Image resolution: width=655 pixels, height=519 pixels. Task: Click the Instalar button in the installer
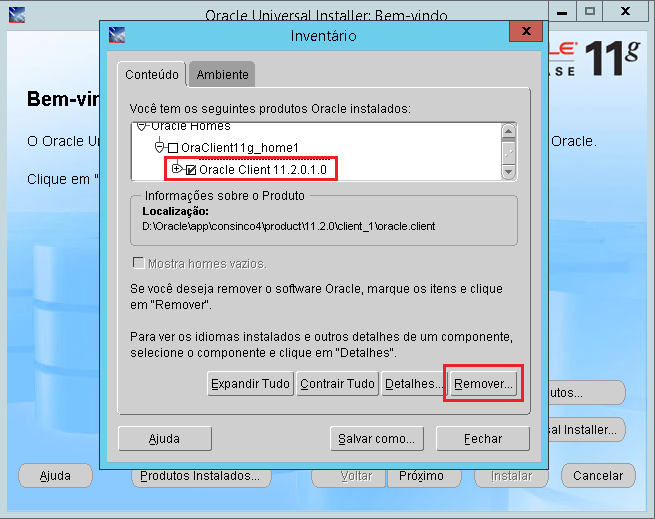click(511, 476)
